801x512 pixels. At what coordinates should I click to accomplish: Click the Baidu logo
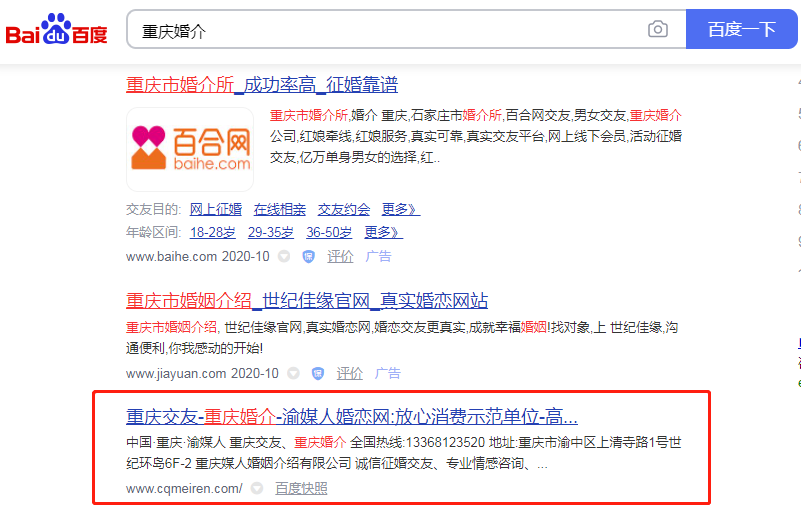point(56,29)
